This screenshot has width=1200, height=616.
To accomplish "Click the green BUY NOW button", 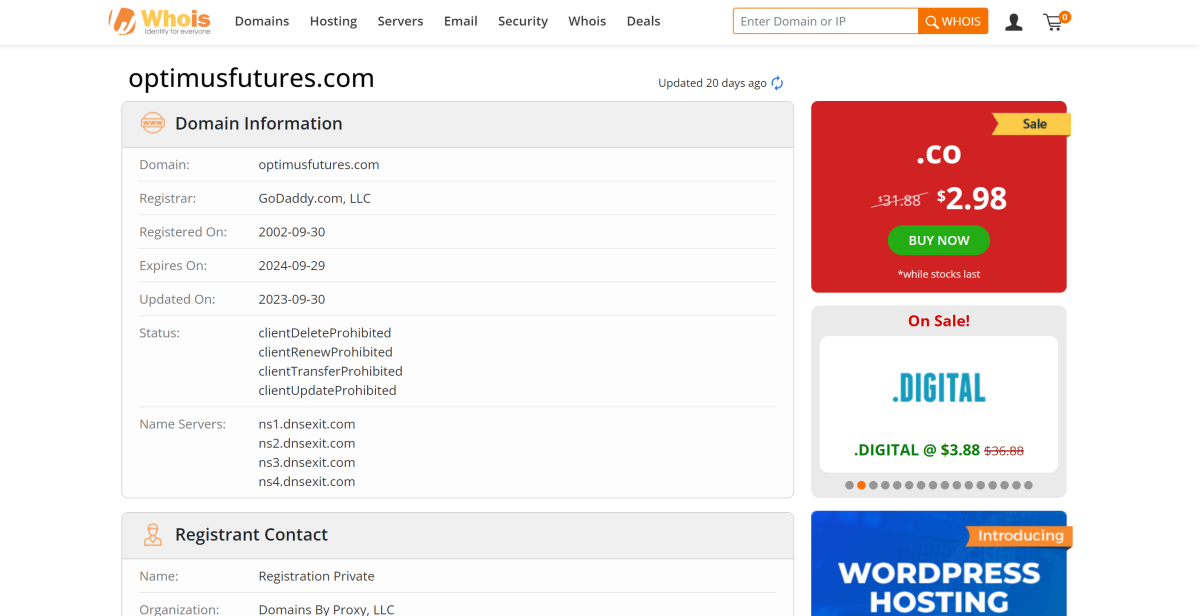I will [938, 240].
